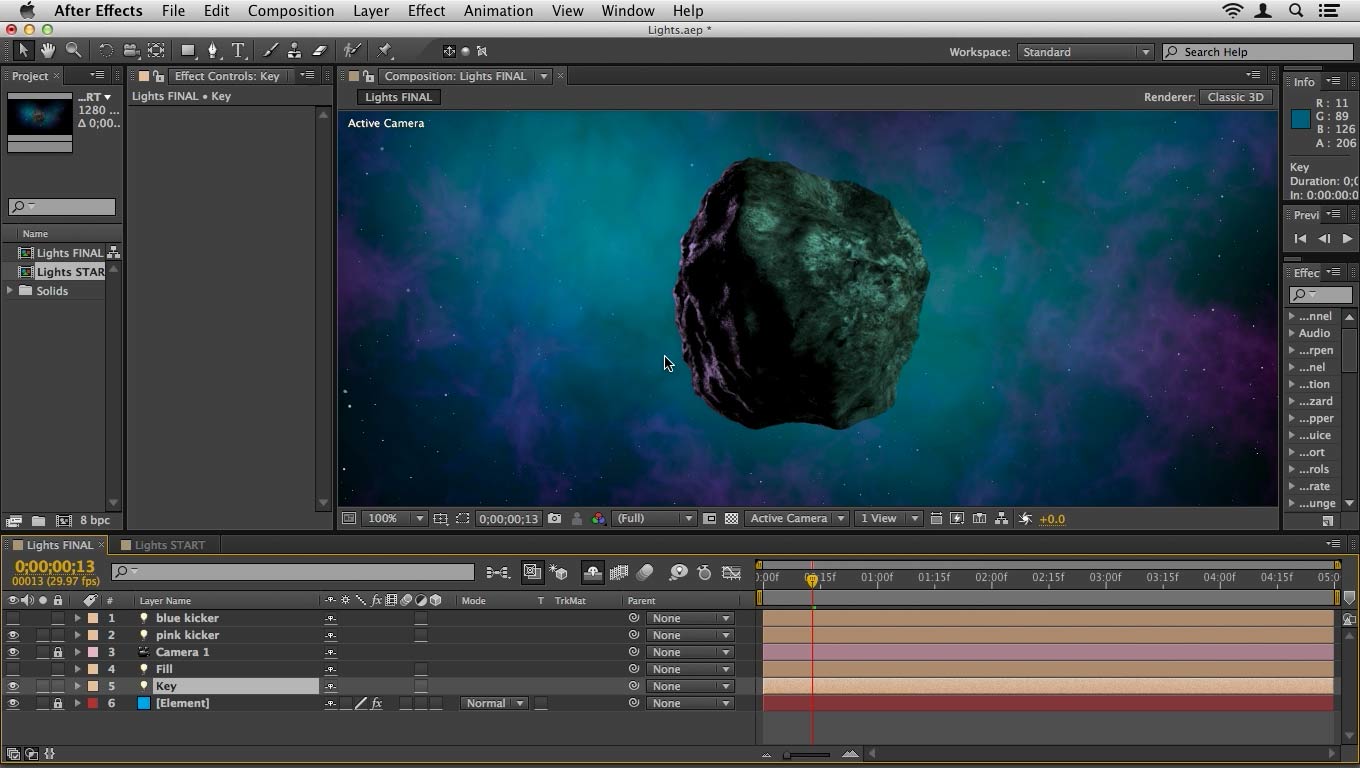Click the Search Help input field
Screen dimensions: 1360x768
pos(1260,52)
